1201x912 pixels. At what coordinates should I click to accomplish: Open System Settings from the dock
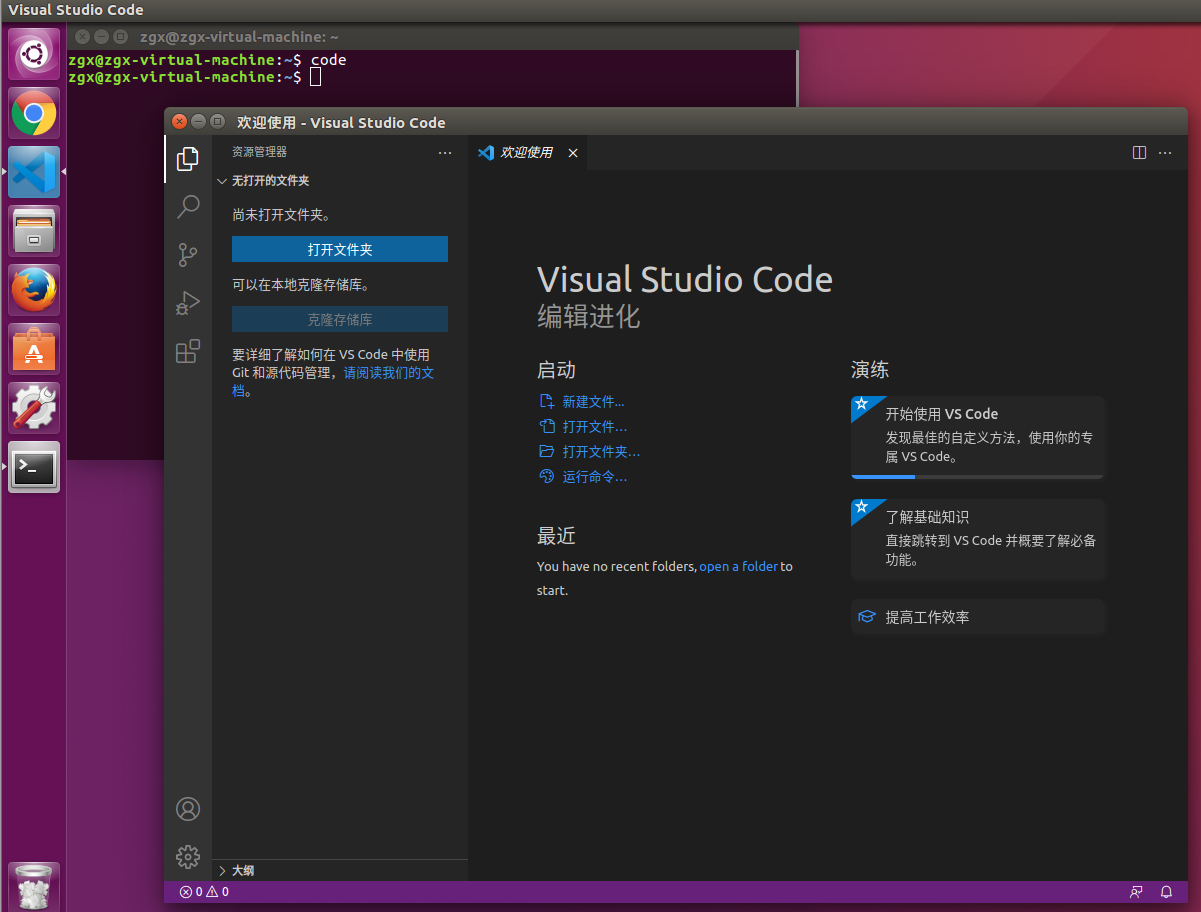tap(34, 408)
